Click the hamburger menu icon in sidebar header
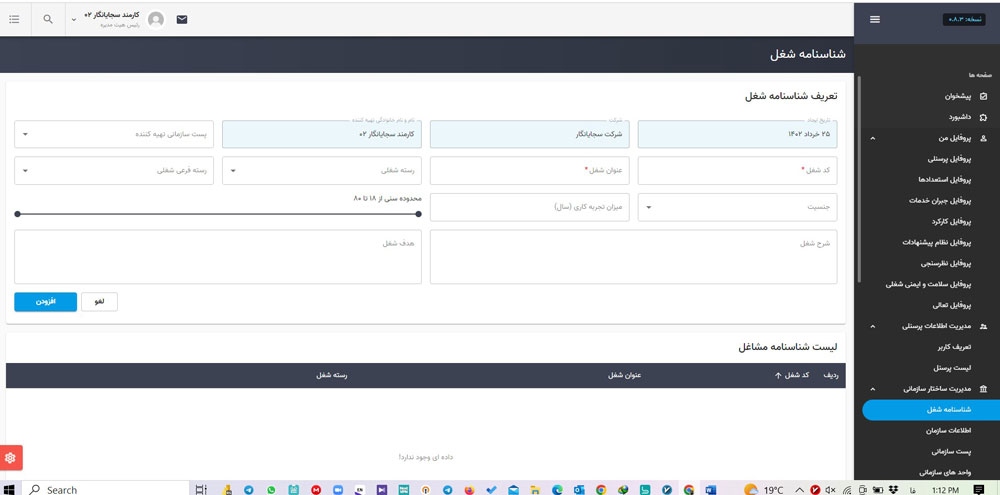The image size is (1000, 495). click(875, 19)
